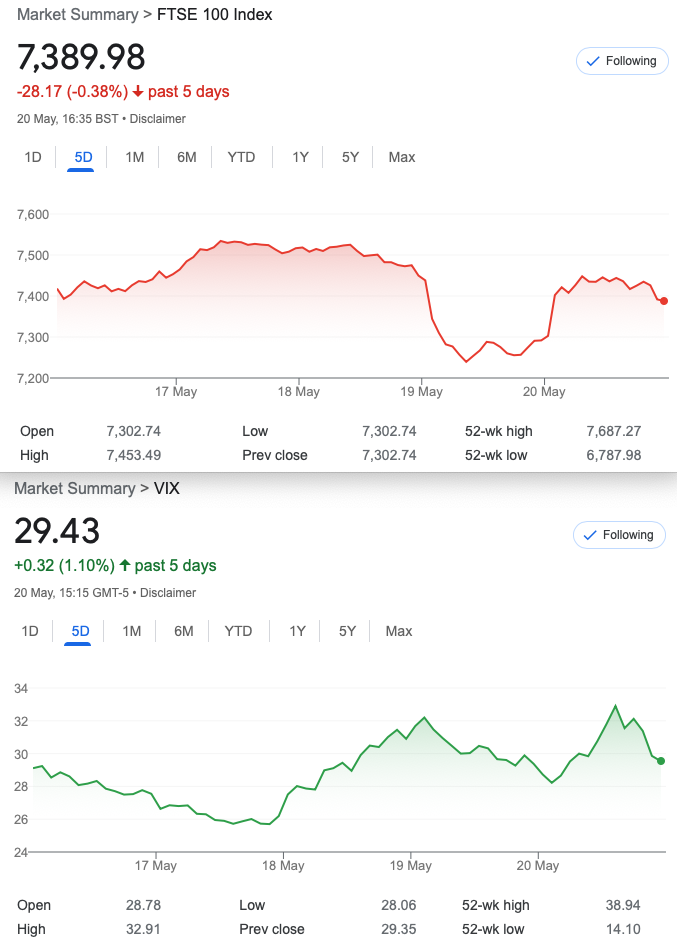Image resolution: width=677 pixels, height=940 pixels.
Task: Click the red down arrow beside -0.38%
Action: (138, 92)
